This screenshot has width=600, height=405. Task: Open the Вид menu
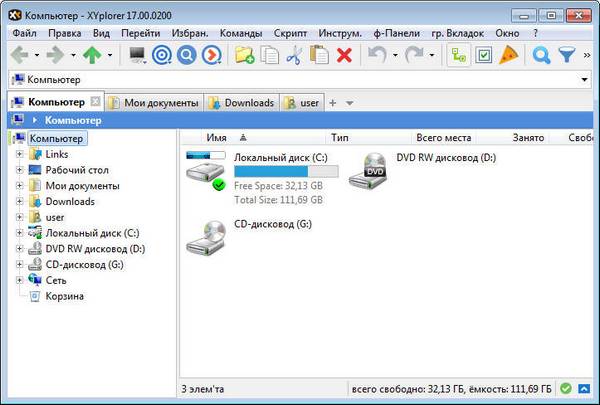pyautogui.click(x=101, y=33)
